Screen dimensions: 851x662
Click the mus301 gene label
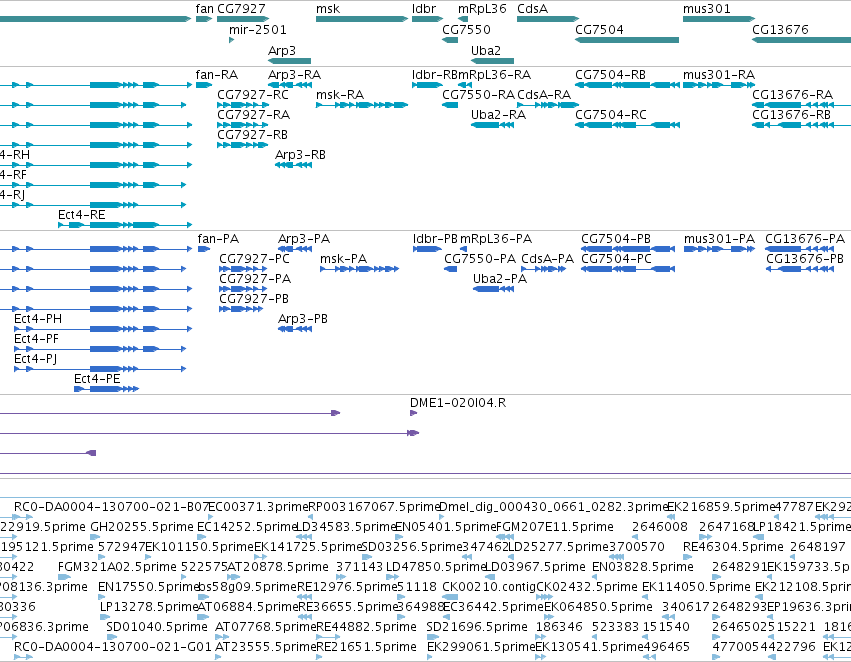pos(707,9)
